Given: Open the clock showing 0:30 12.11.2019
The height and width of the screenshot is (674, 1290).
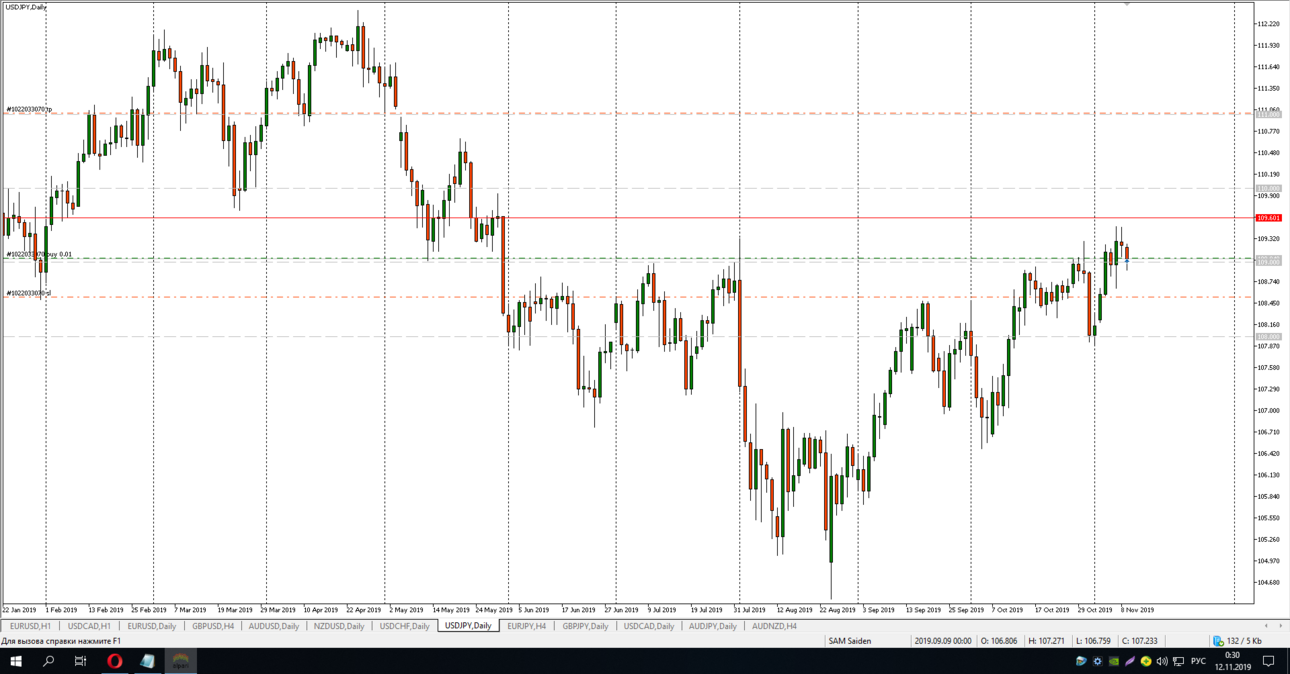Looking at the screenshot, I should [1232, 661].
